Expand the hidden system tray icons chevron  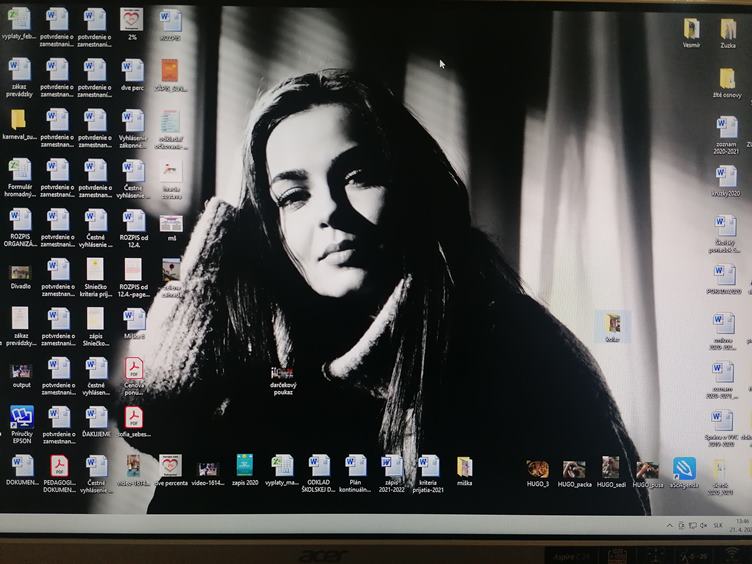click(670, 525)
